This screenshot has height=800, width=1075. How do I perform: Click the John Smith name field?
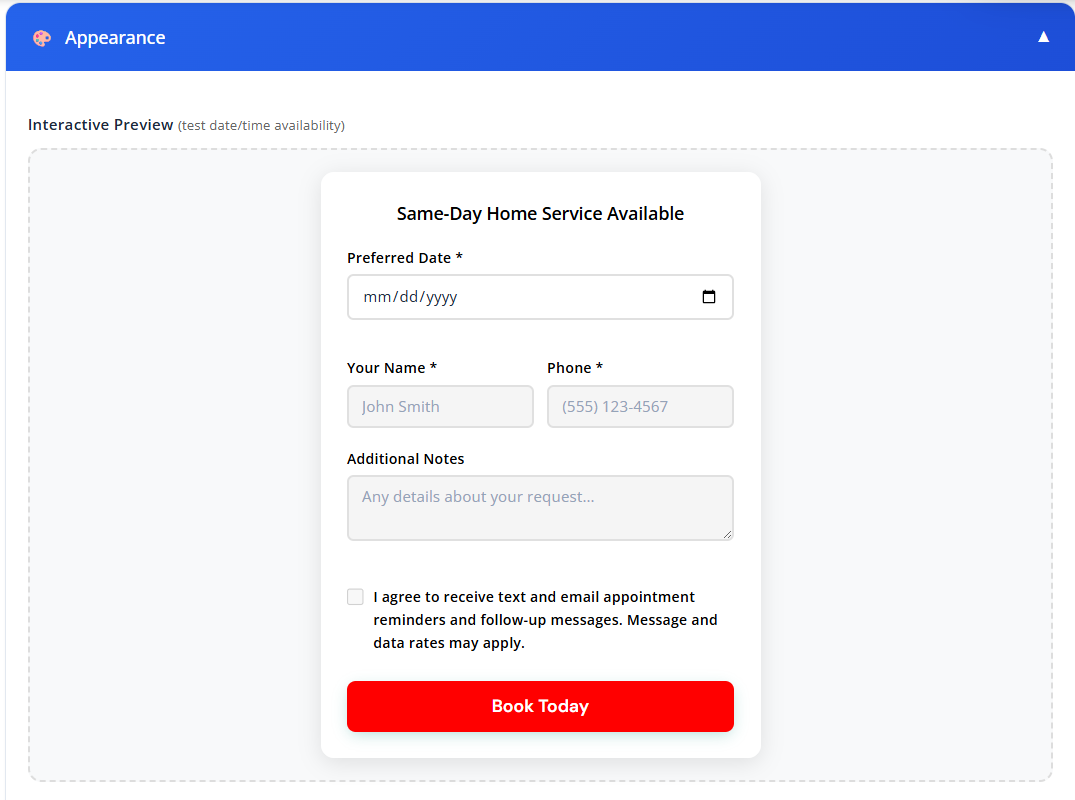click(x=440, y=406)
